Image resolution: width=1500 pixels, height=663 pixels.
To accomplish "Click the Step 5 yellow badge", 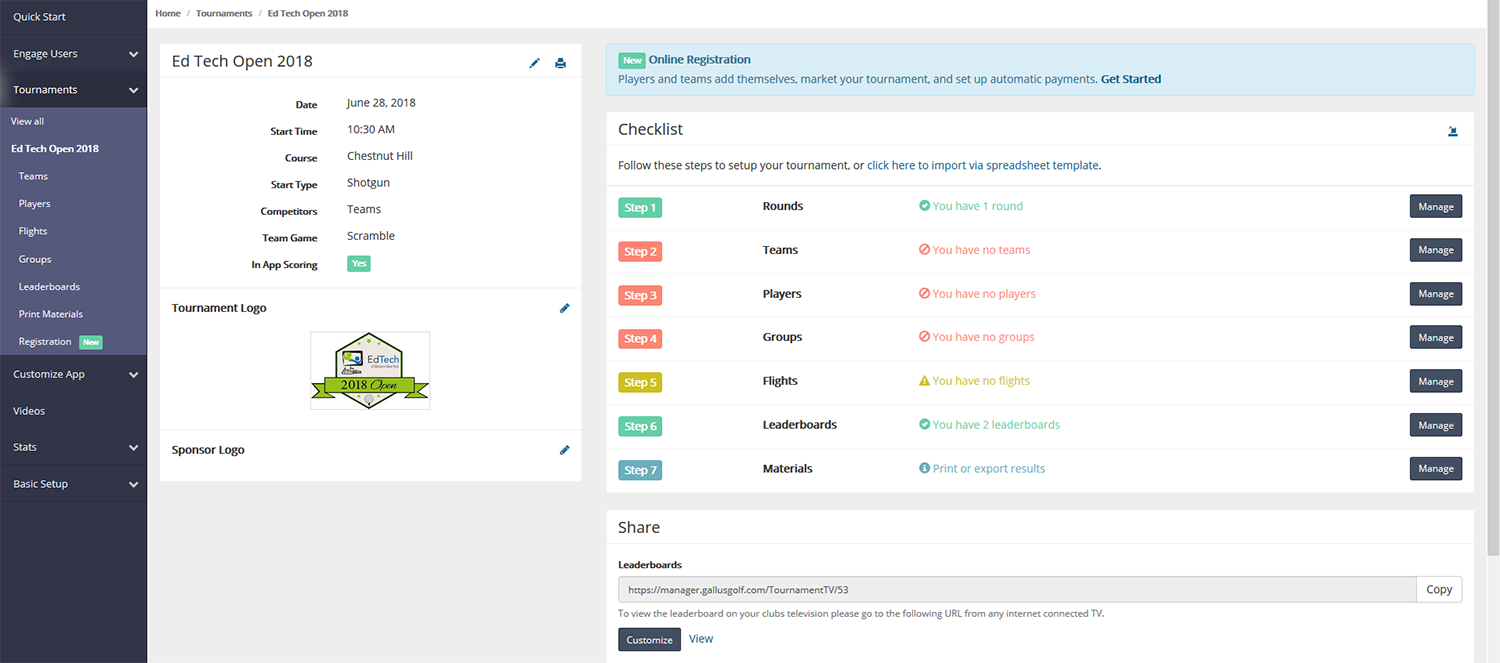I will tap(640, 382).
